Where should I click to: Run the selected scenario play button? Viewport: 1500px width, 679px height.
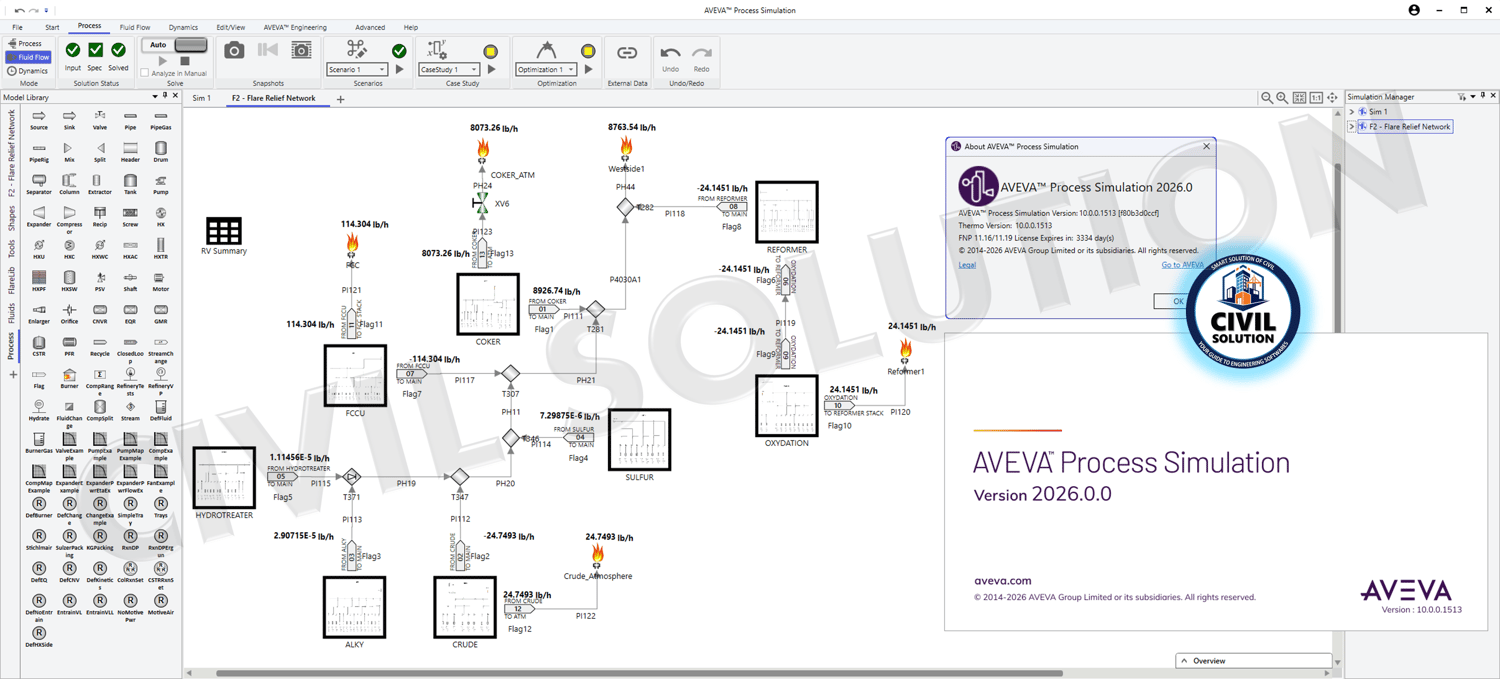(400, 69)
